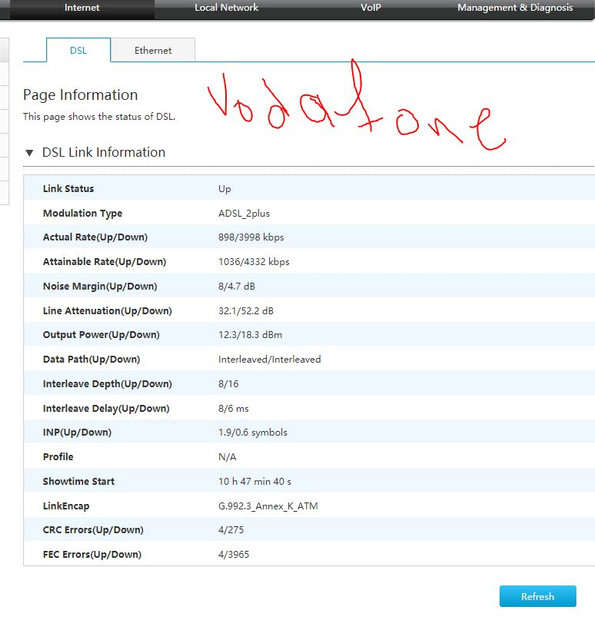The image size is (595, 640).
Task: Open Management & Diagnosis menu
Action: [x=515, y=8]
